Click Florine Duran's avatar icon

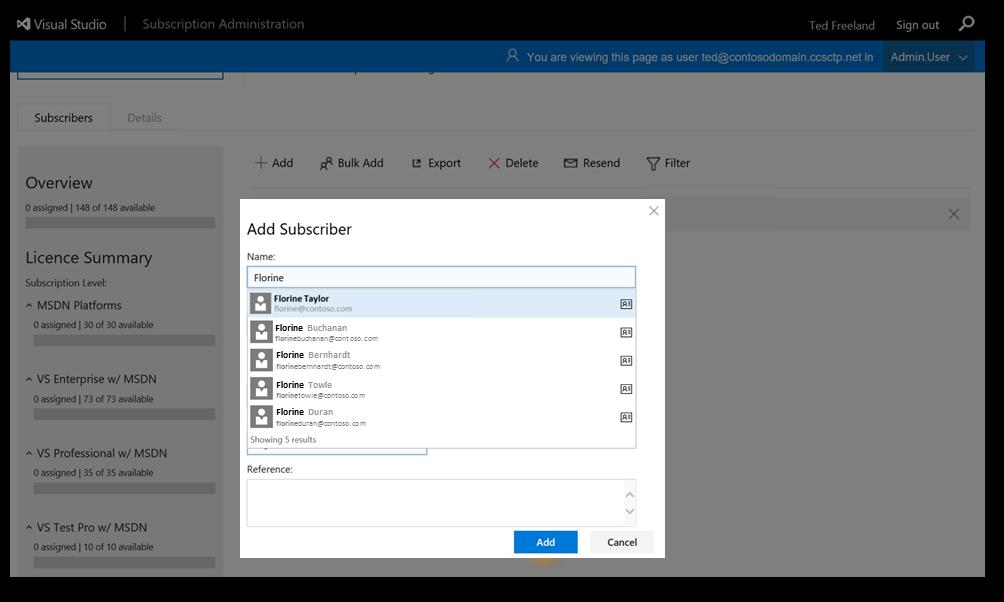[261, 416]
